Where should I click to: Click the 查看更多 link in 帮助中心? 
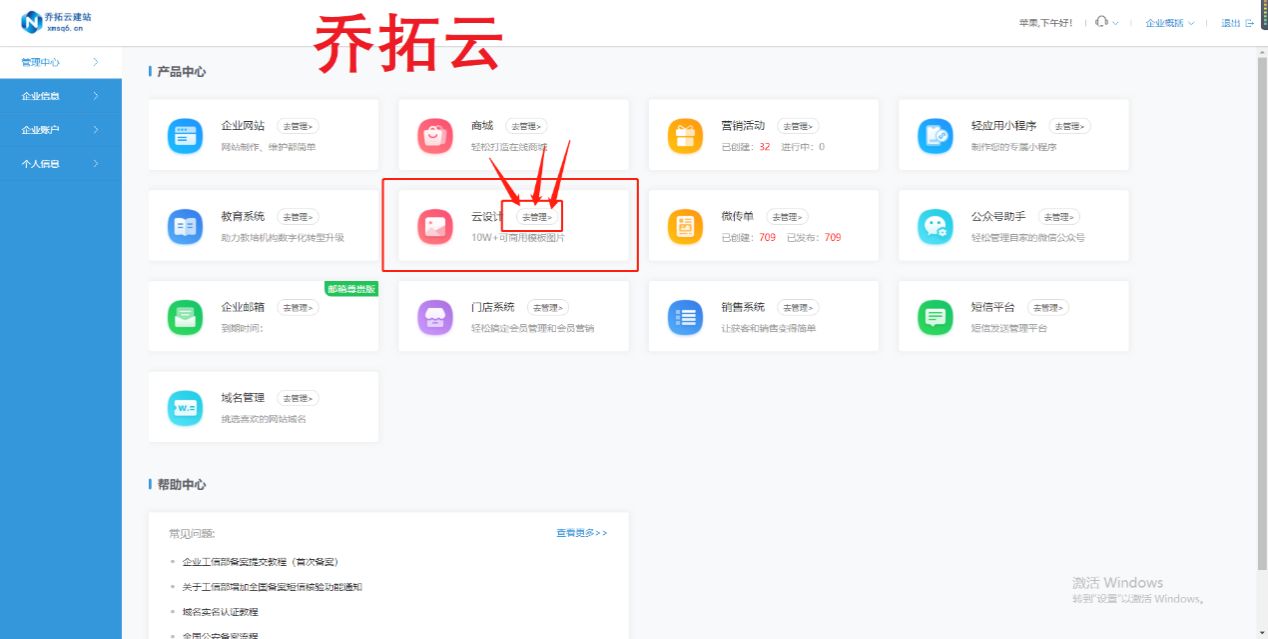(x=580, y=533)
